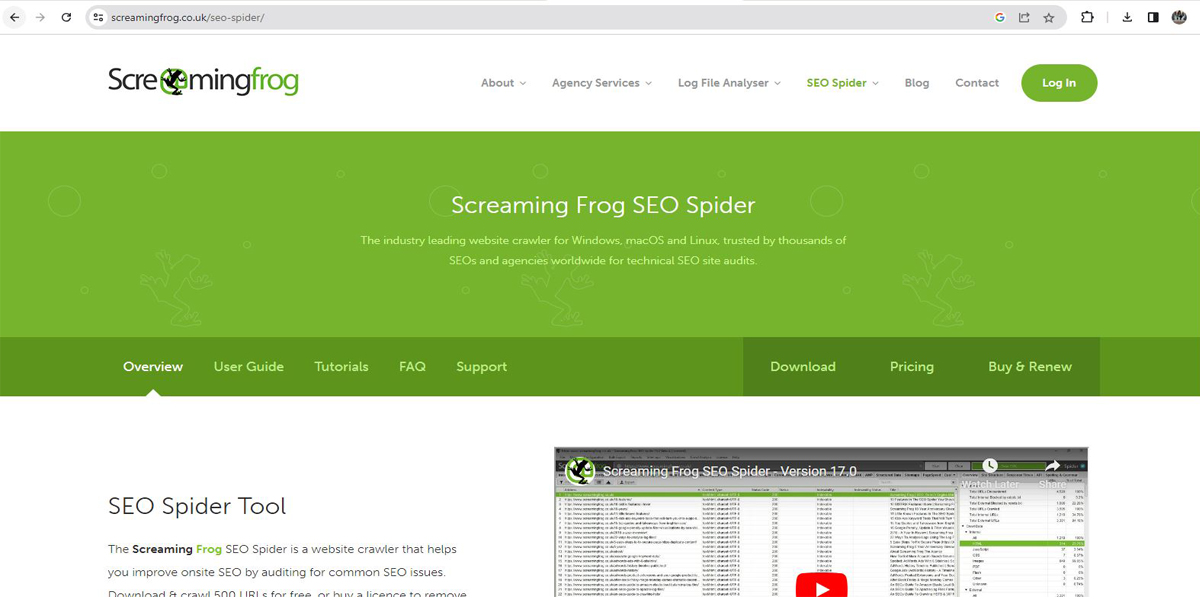Toggle the browser side panel icon

pyautogui.click(x=1153, y=17)
